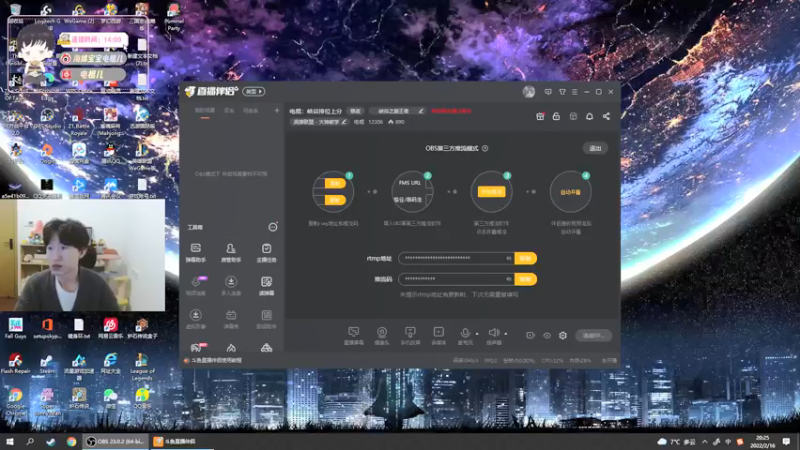Image resolution: width=800 pixels, height=450 pixels.
Task: Click the gift box icon with red dot
Action: (x=540, y=116)
